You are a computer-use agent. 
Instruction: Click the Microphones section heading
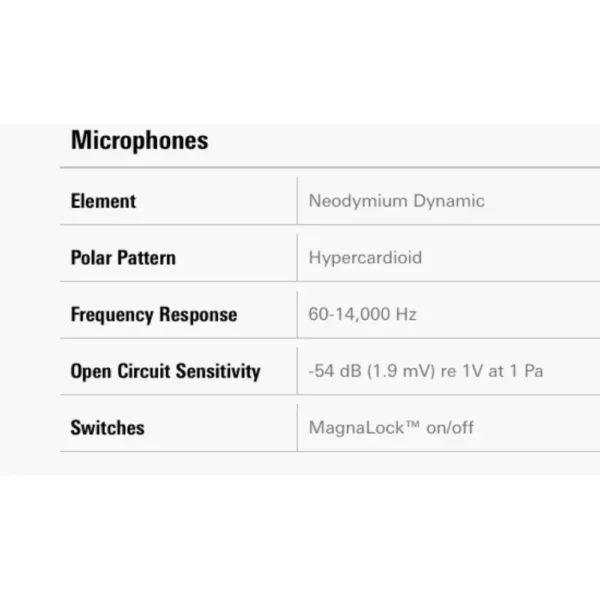tap(140, 141)
